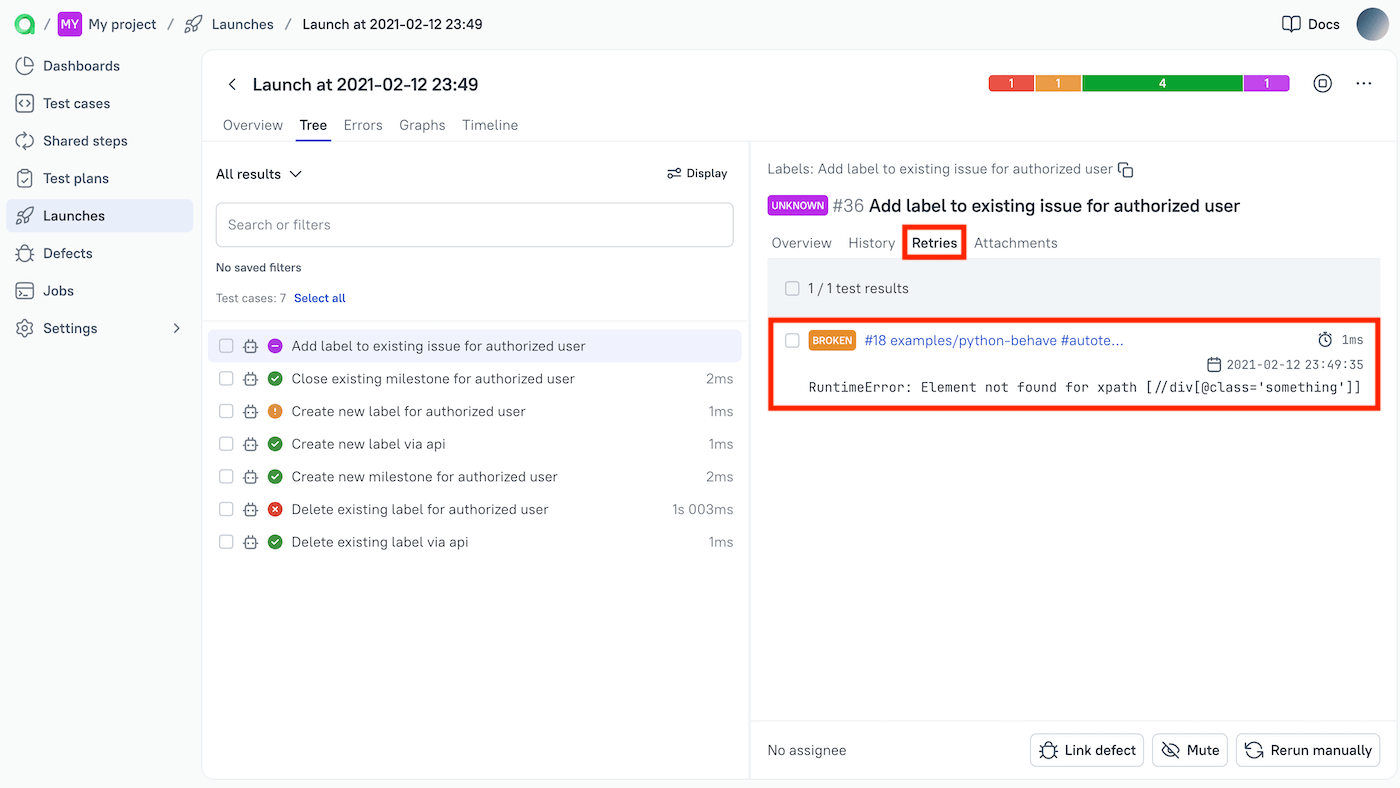
Task: Open the Shared steps section
Action: click(x=86, y=140)
